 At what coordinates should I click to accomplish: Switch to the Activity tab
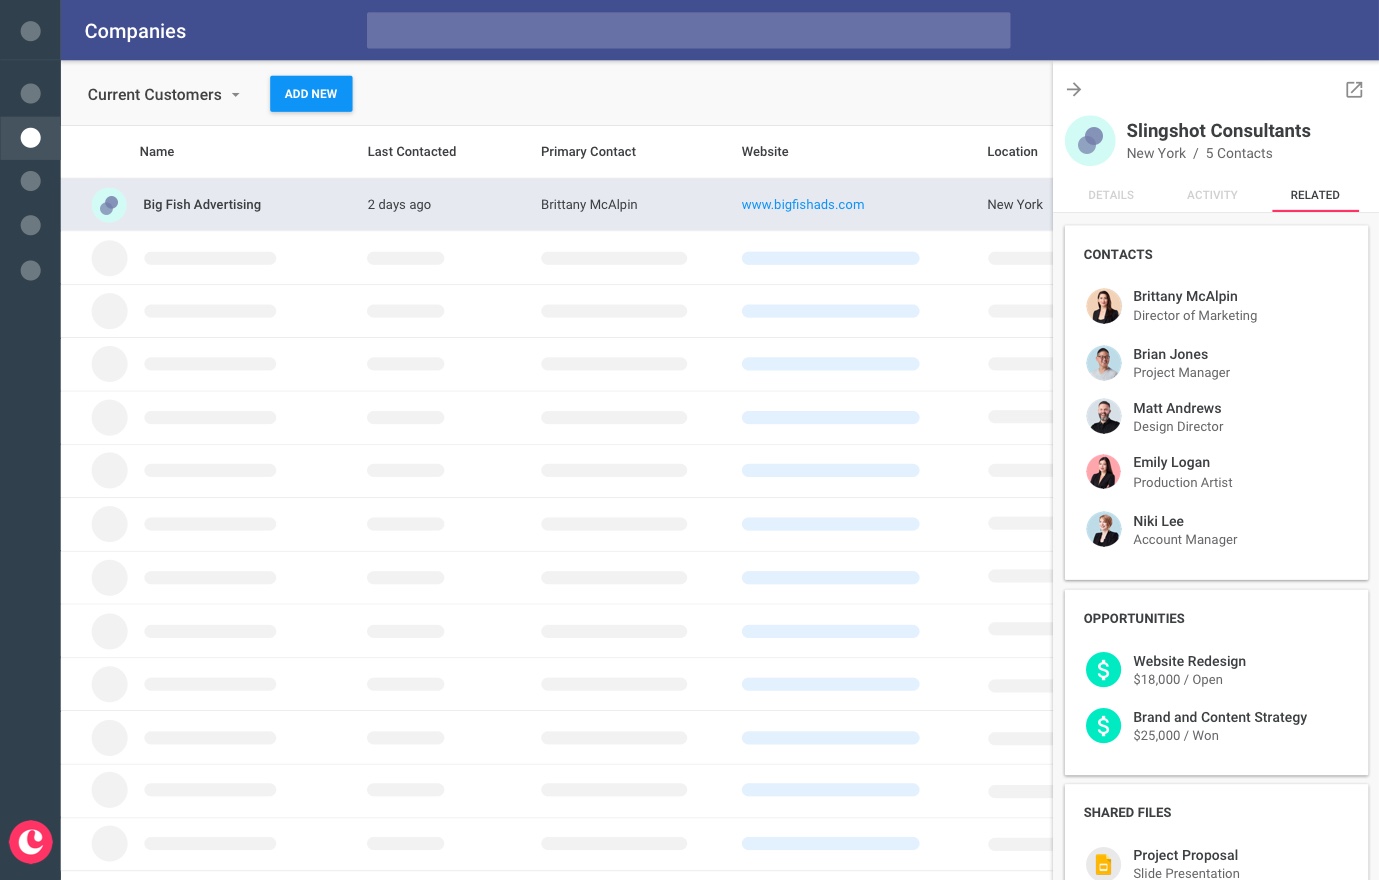(1212, 195)
